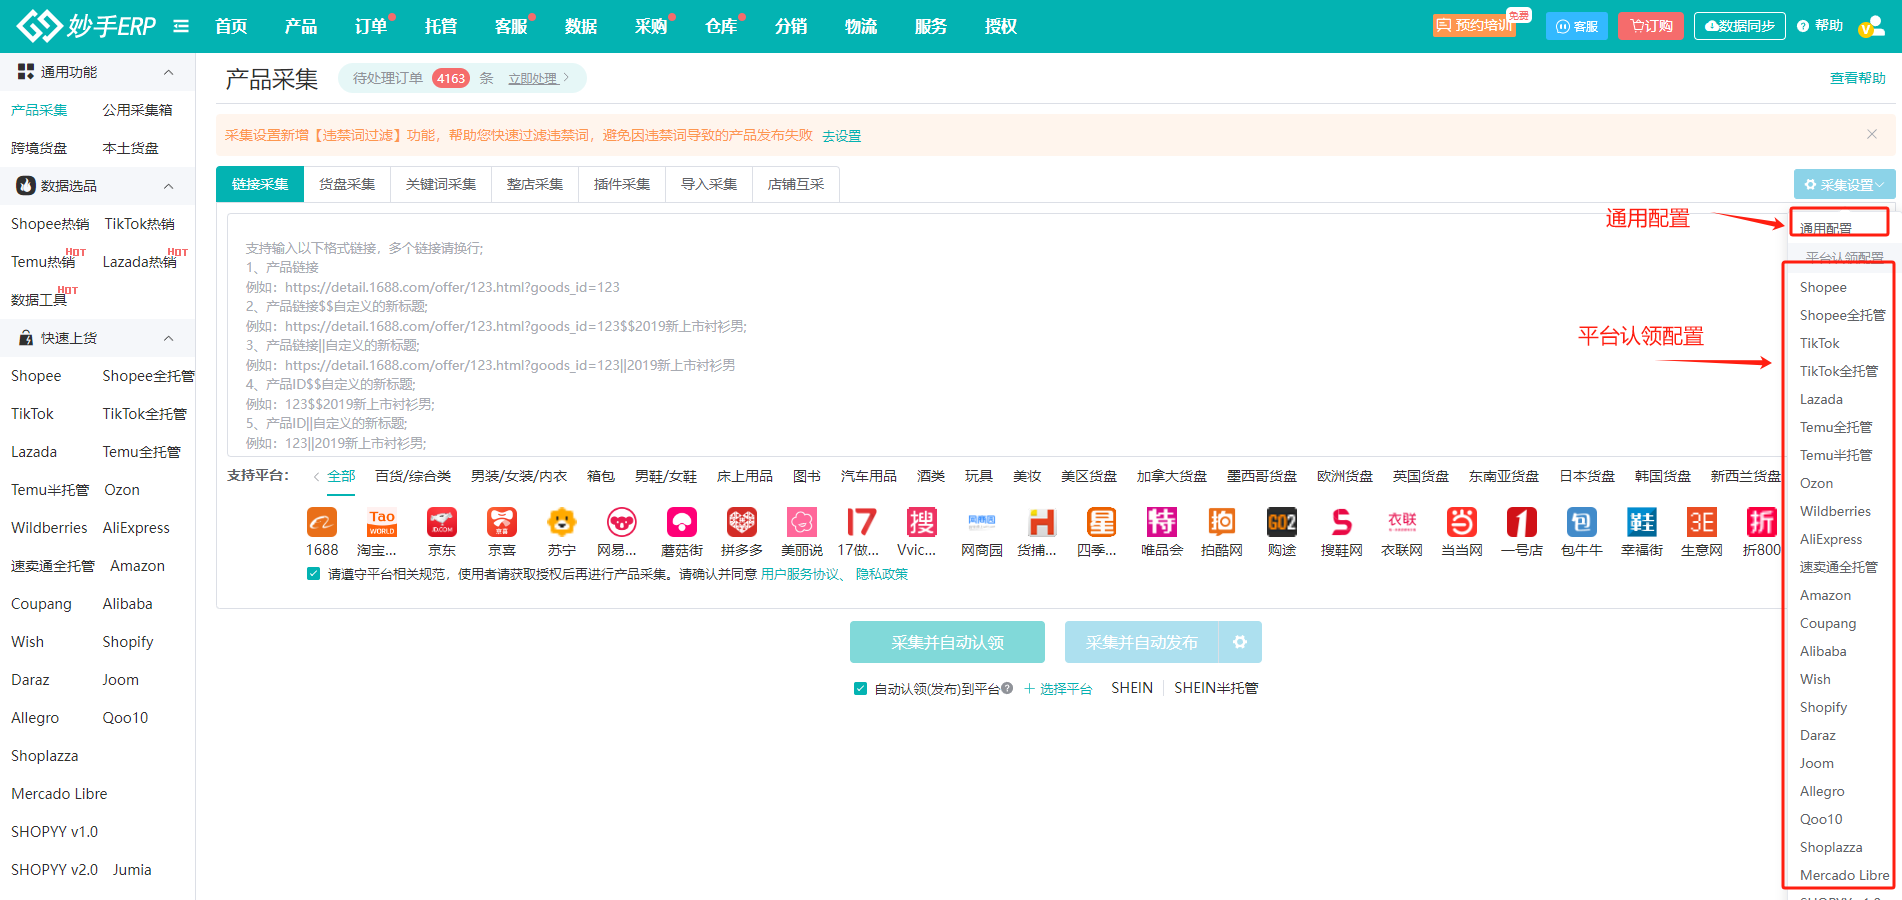Select the 唯品会 platform icon
This screenshot has width=1902, height=900.
[x=1162, y=522]
